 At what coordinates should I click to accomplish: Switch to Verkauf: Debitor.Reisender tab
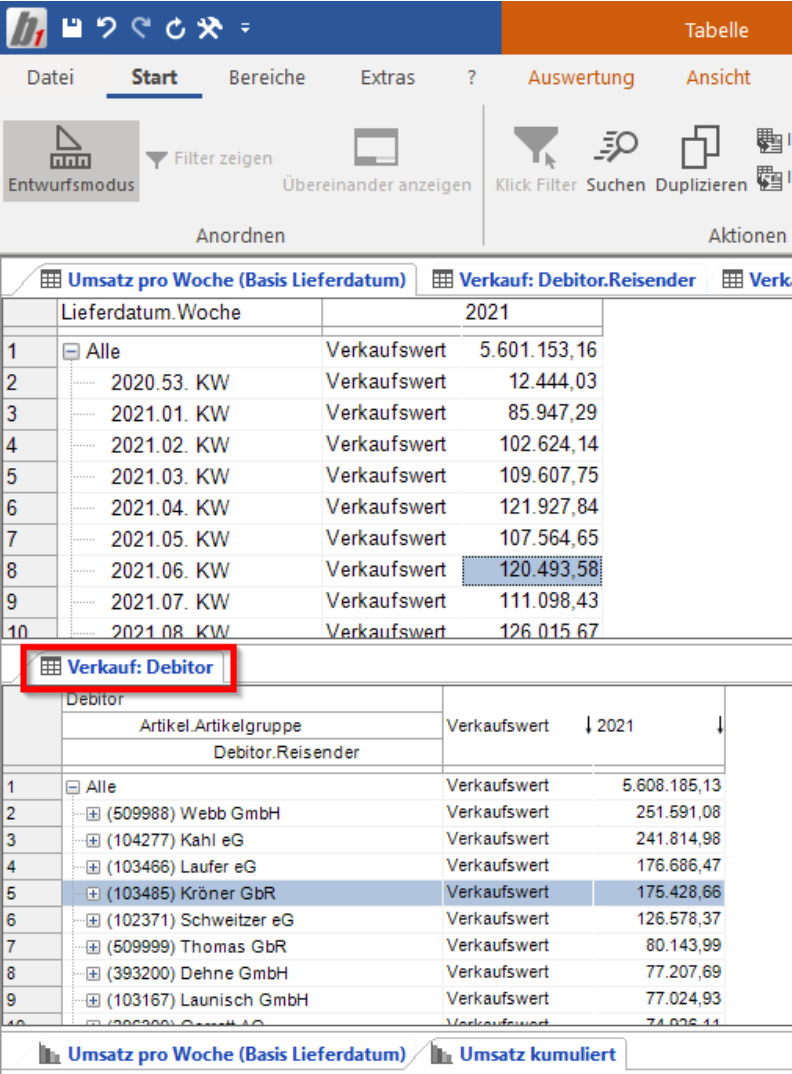point(565,280)
